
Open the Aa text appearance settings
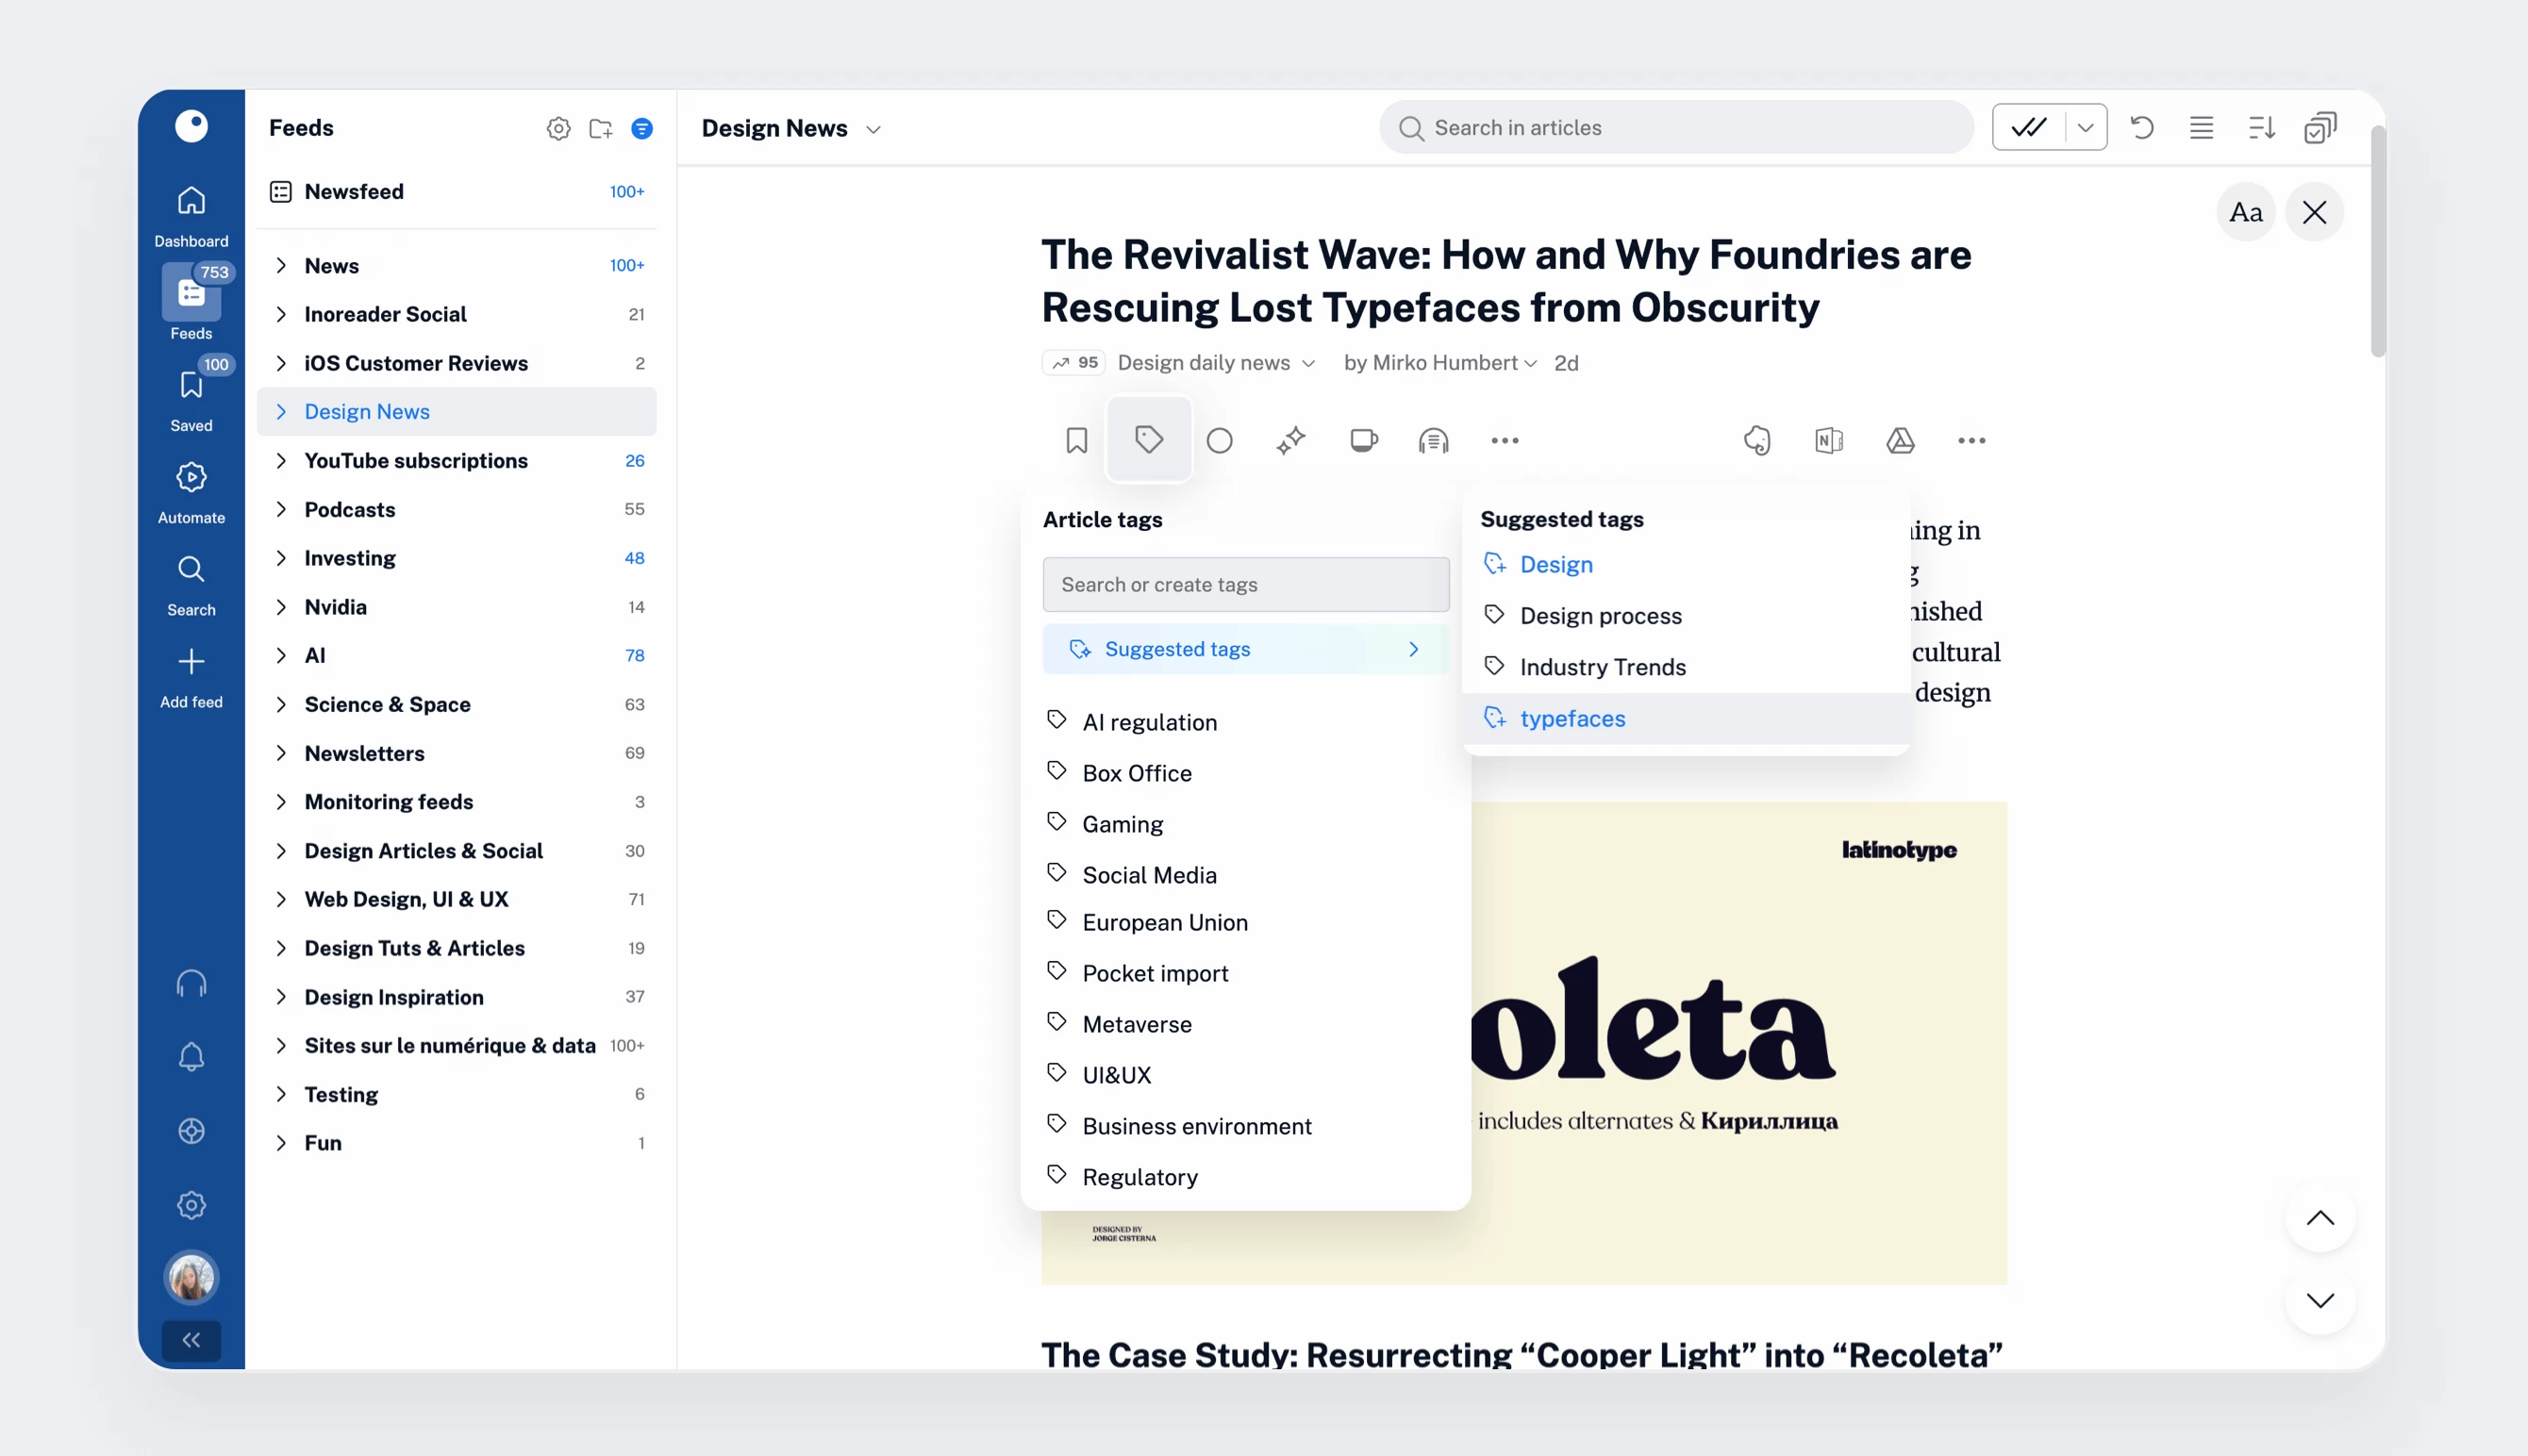(2245, 212)
